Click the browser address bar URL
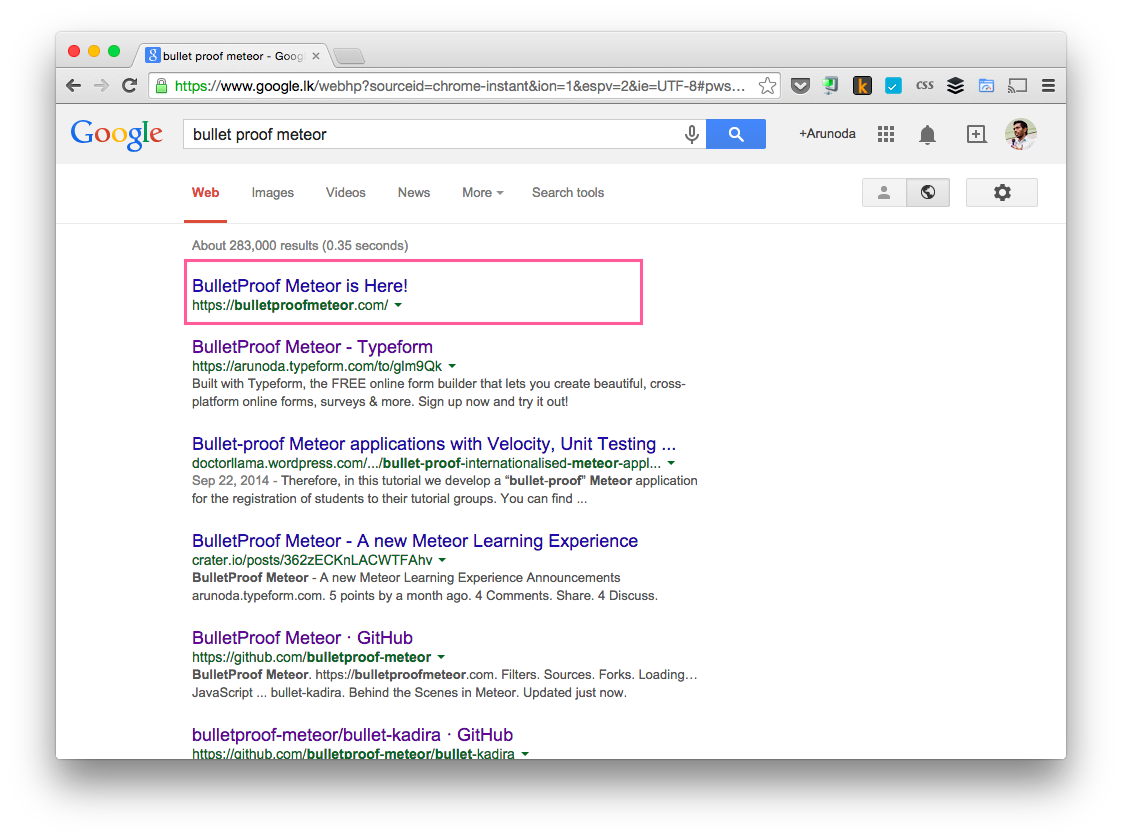The width and height of the screenshot is (1122, 839). (460, 86)
